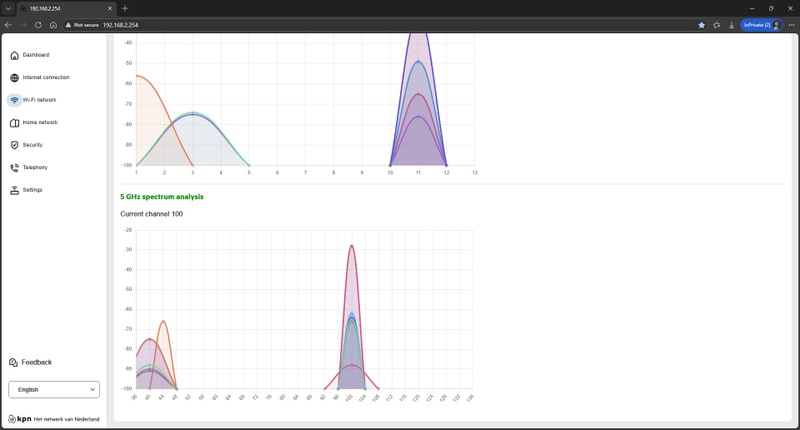The width and height of the screenshot is (800, 430).
Task: Click the InPrivate profile button
Action: coord(761,24)
